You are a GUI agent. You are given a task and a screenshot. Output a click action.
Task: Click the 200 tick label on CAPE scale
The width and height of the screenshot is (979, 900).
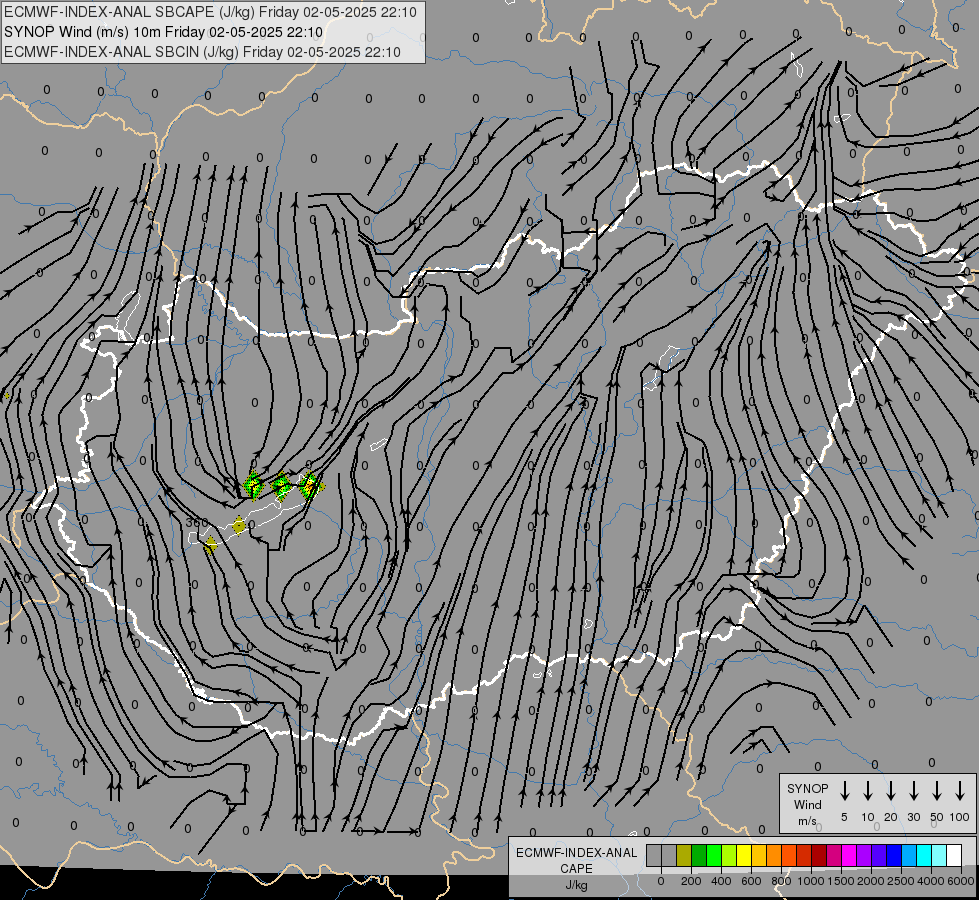pyautogui.click(x=691, y=881)
